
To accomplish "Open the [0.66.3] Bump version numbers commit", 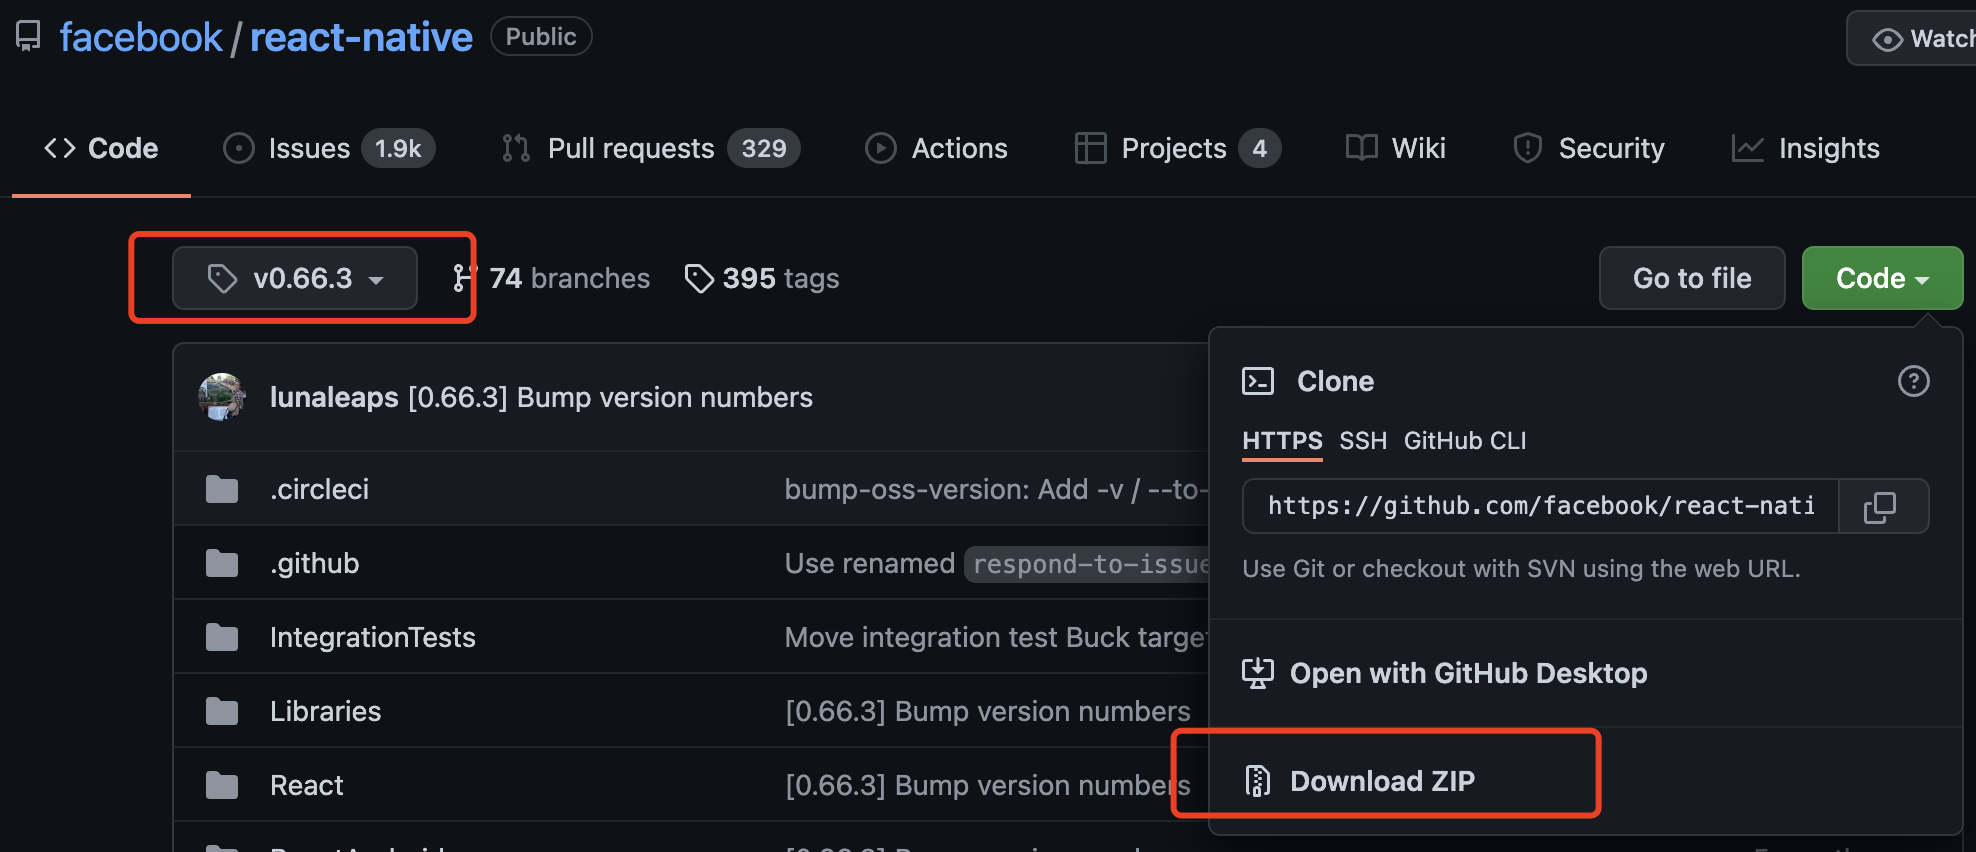I will pos(610,397).
